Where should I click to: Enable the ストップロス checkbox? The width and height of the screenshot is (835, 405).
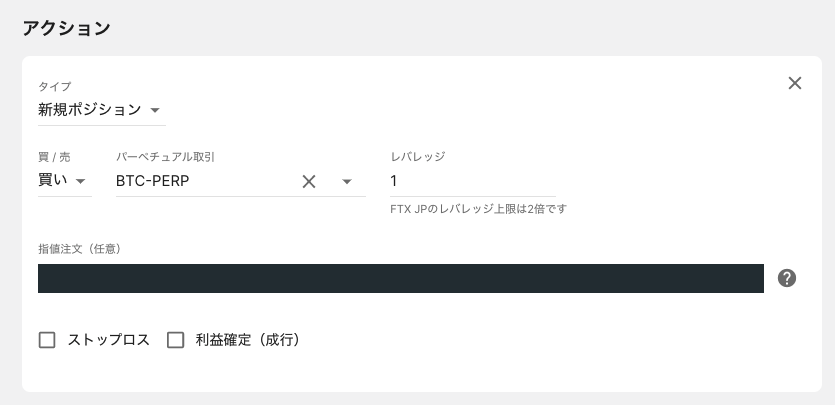point(47,340)
